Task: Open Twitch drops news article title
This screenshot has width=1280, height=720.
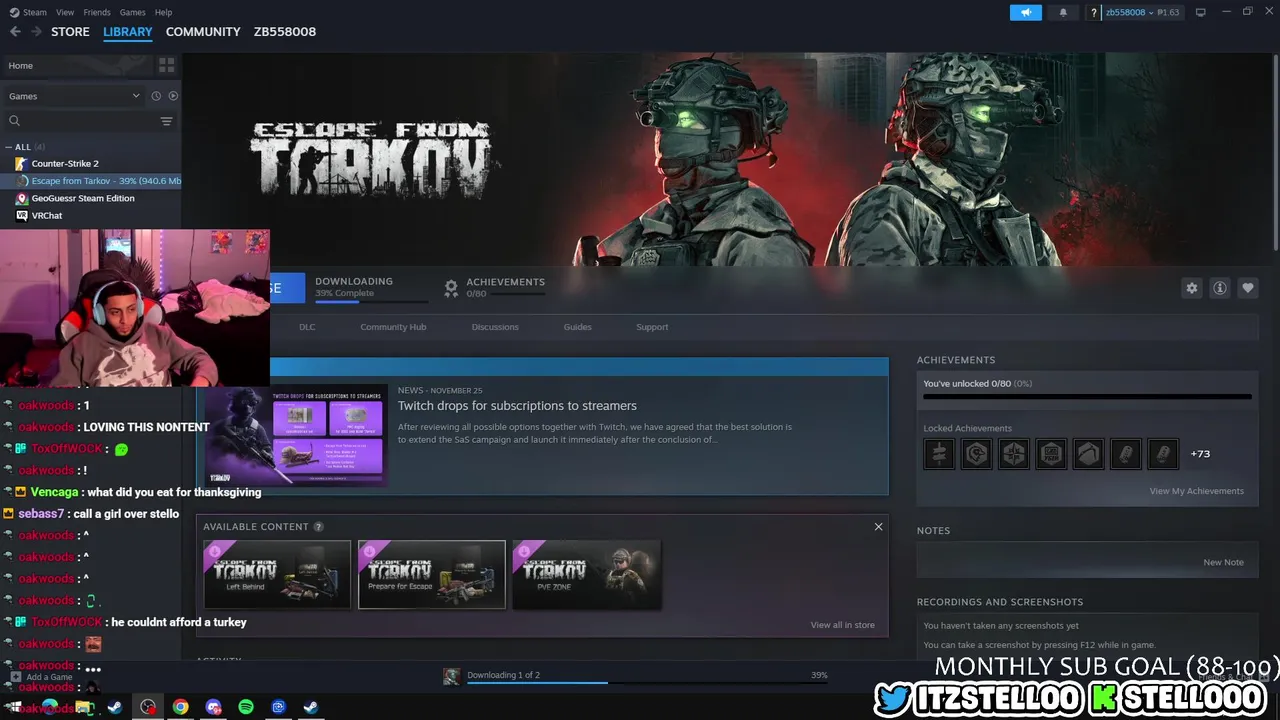Action: [x=517, y=406]
